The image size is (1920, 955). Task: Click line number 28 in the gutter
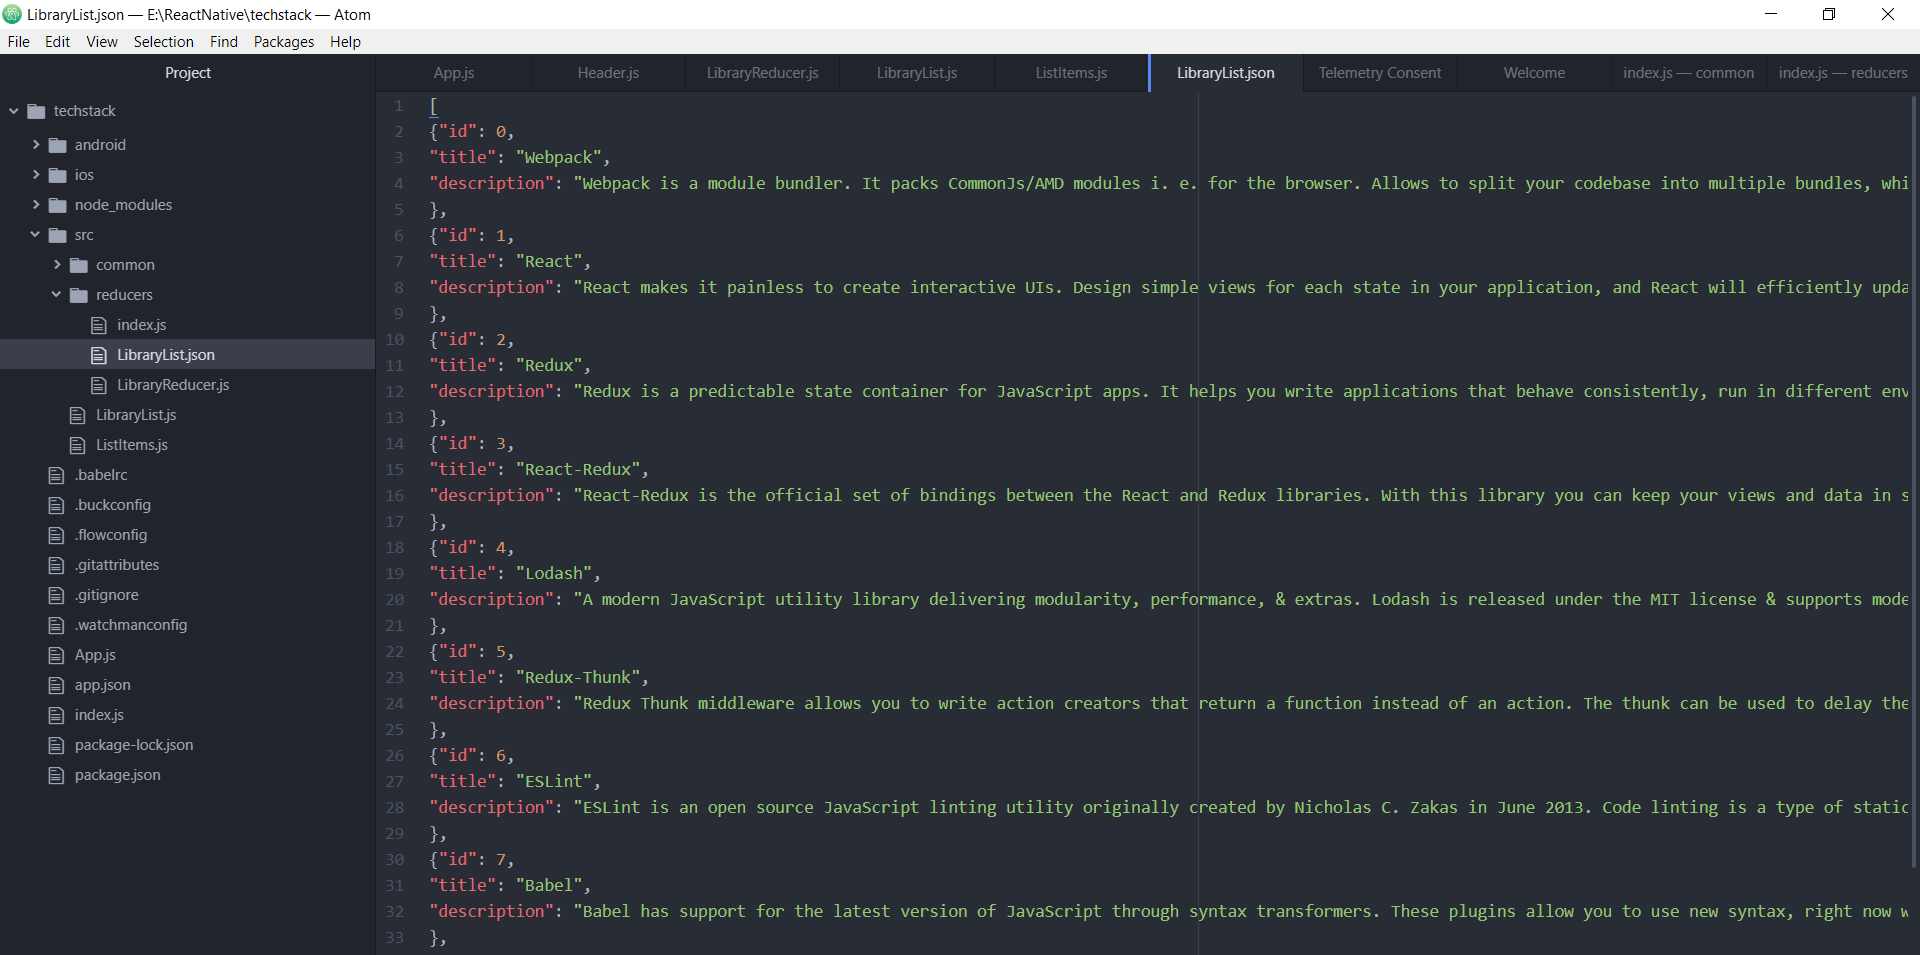tap(396, 807)
